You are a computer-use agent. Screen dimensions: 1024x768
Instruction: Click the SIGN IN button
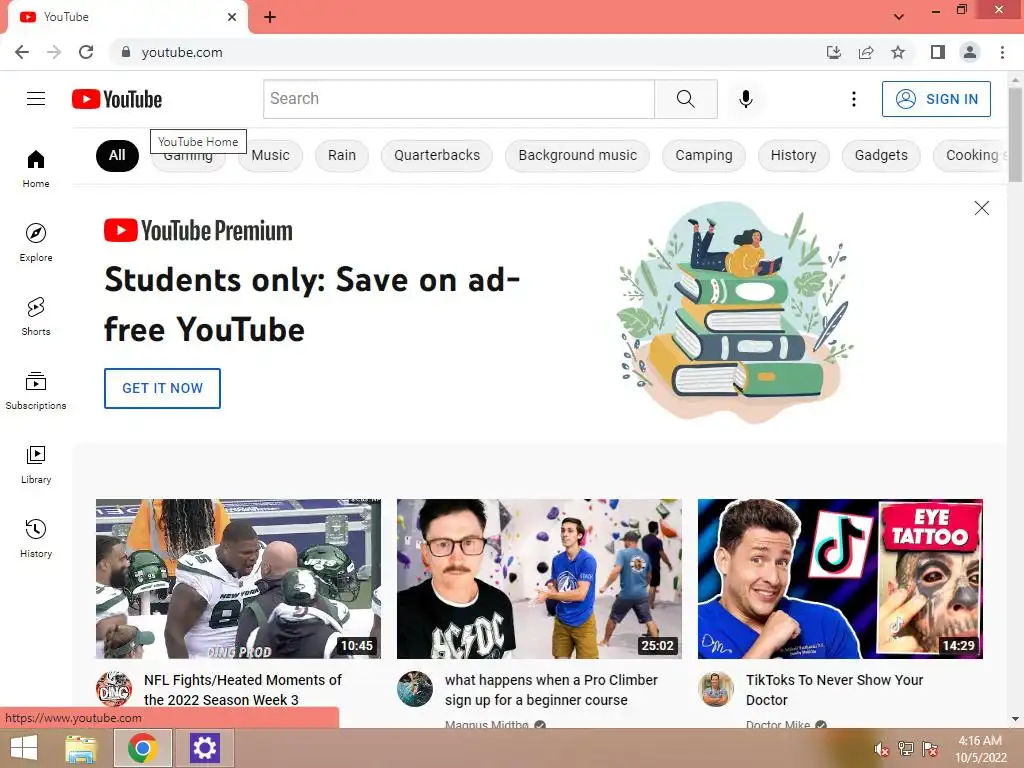(936, 99)
